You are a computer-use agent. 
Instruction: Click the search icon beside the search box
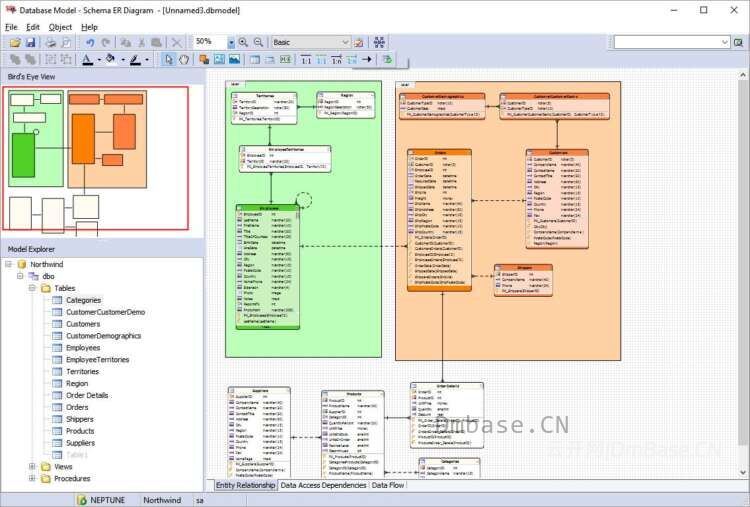click(739, 43)
